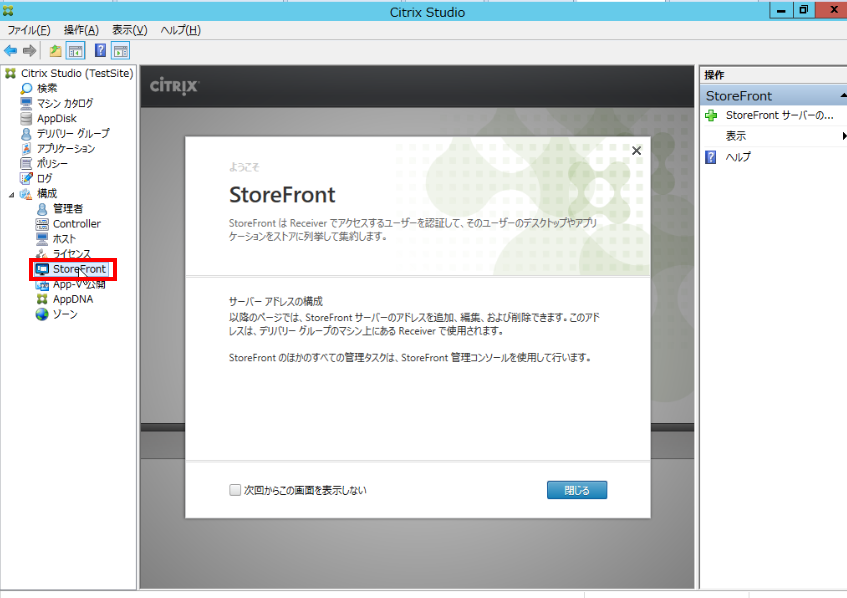Select the 構成 configuration node
The width and height of the screenshot is (847, 598).
[46, 193]
